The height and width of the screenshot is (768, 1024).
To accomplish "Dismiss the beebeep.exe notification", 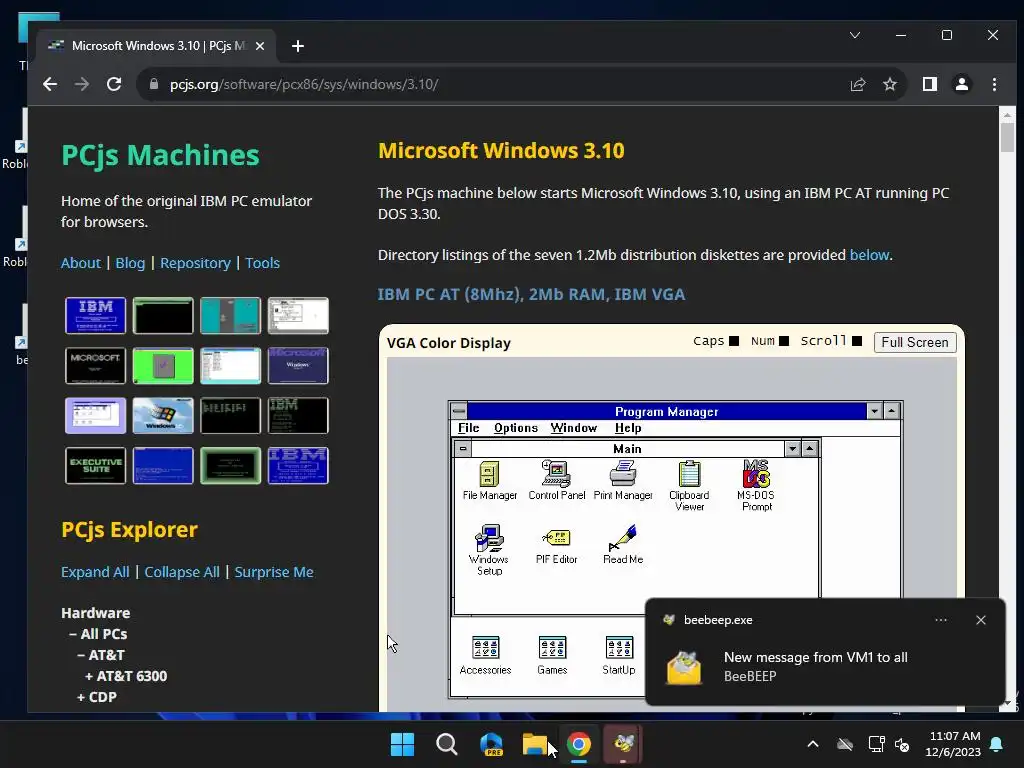I will click(980, 620).
